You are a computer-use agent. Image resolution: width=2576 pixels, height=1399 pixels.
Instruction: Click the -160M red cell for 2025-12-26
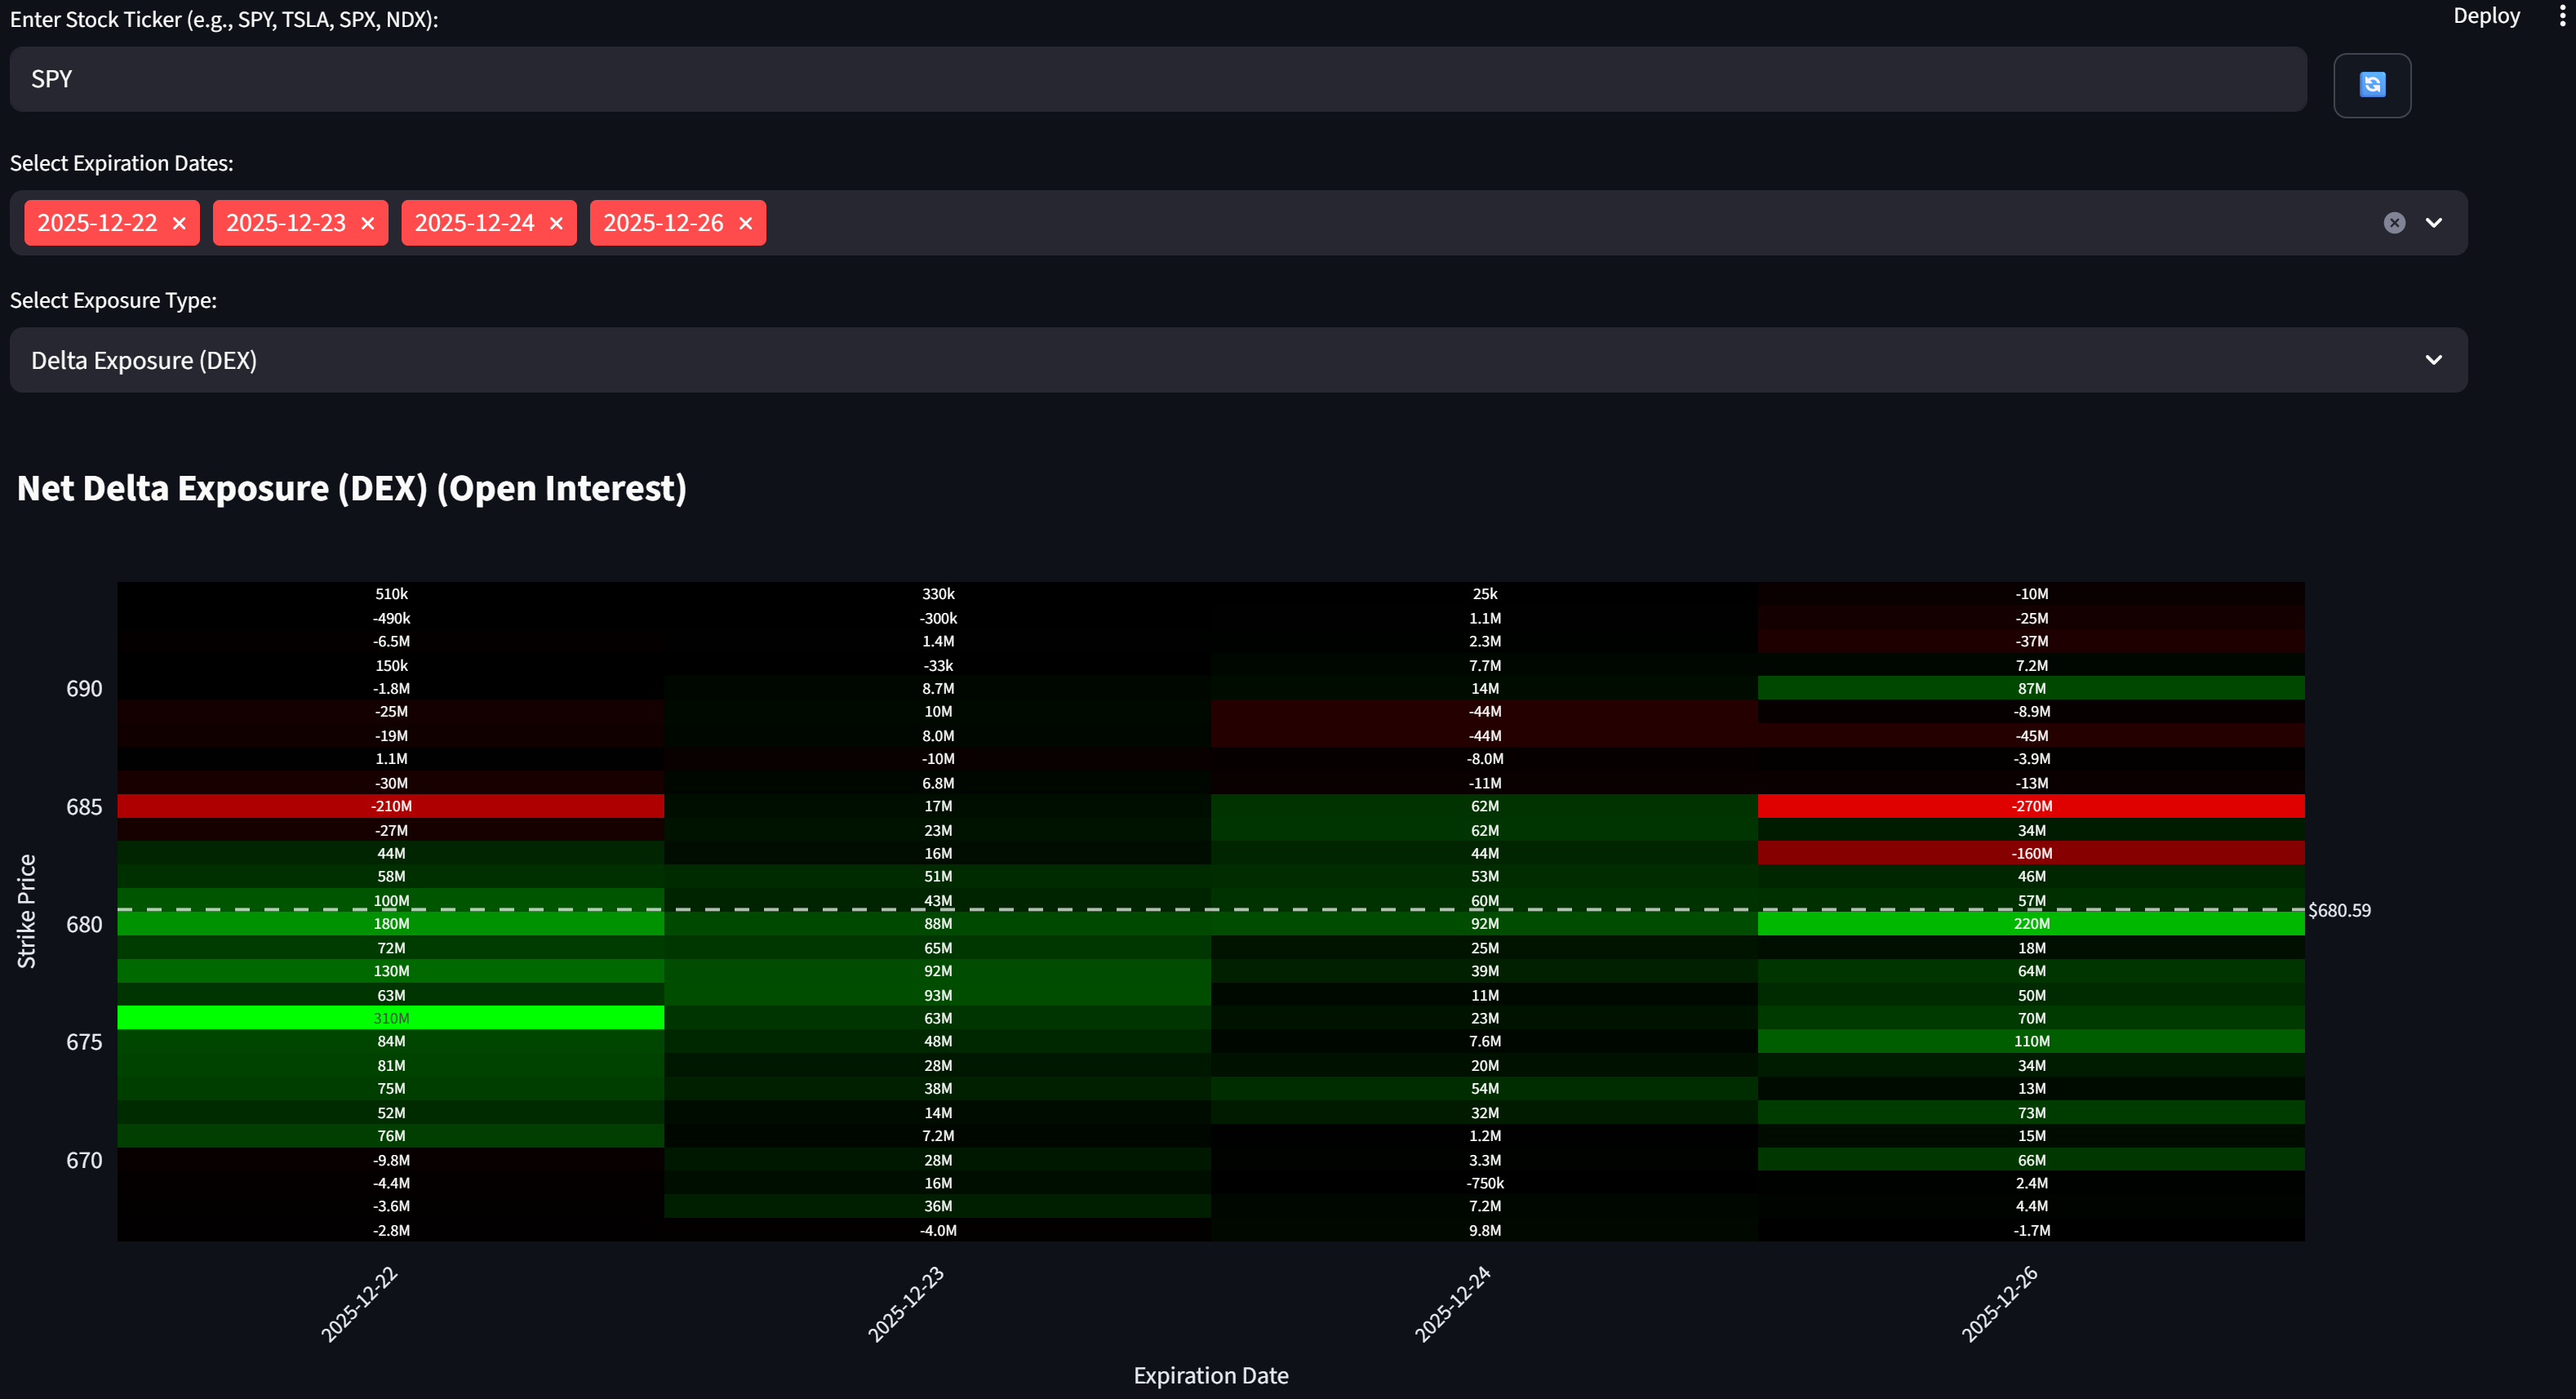(x=2031, y=853)
